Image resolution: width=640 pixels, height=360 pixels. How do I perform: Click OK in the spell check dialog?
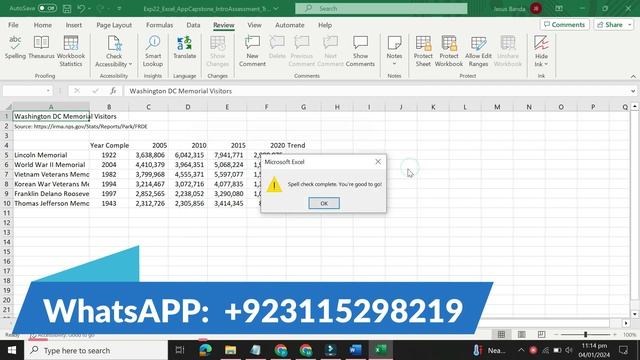tap(324, 203)
